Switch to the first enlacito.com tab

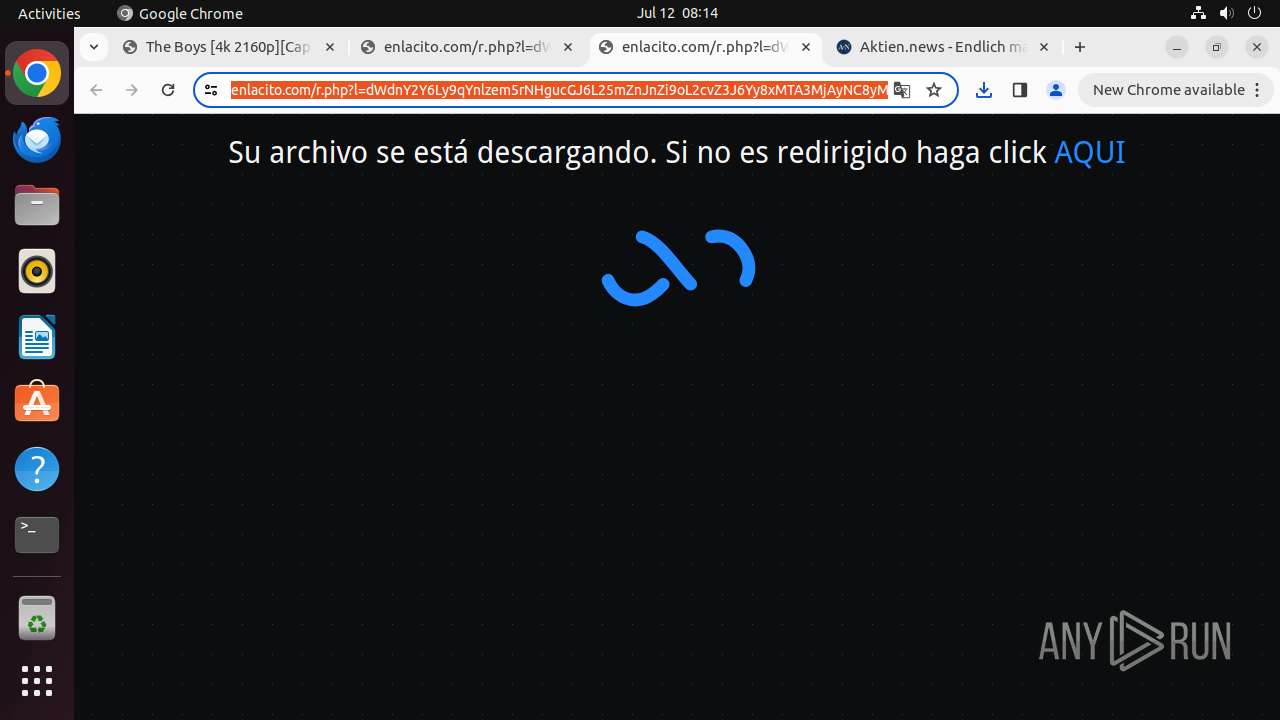[467, 47]
